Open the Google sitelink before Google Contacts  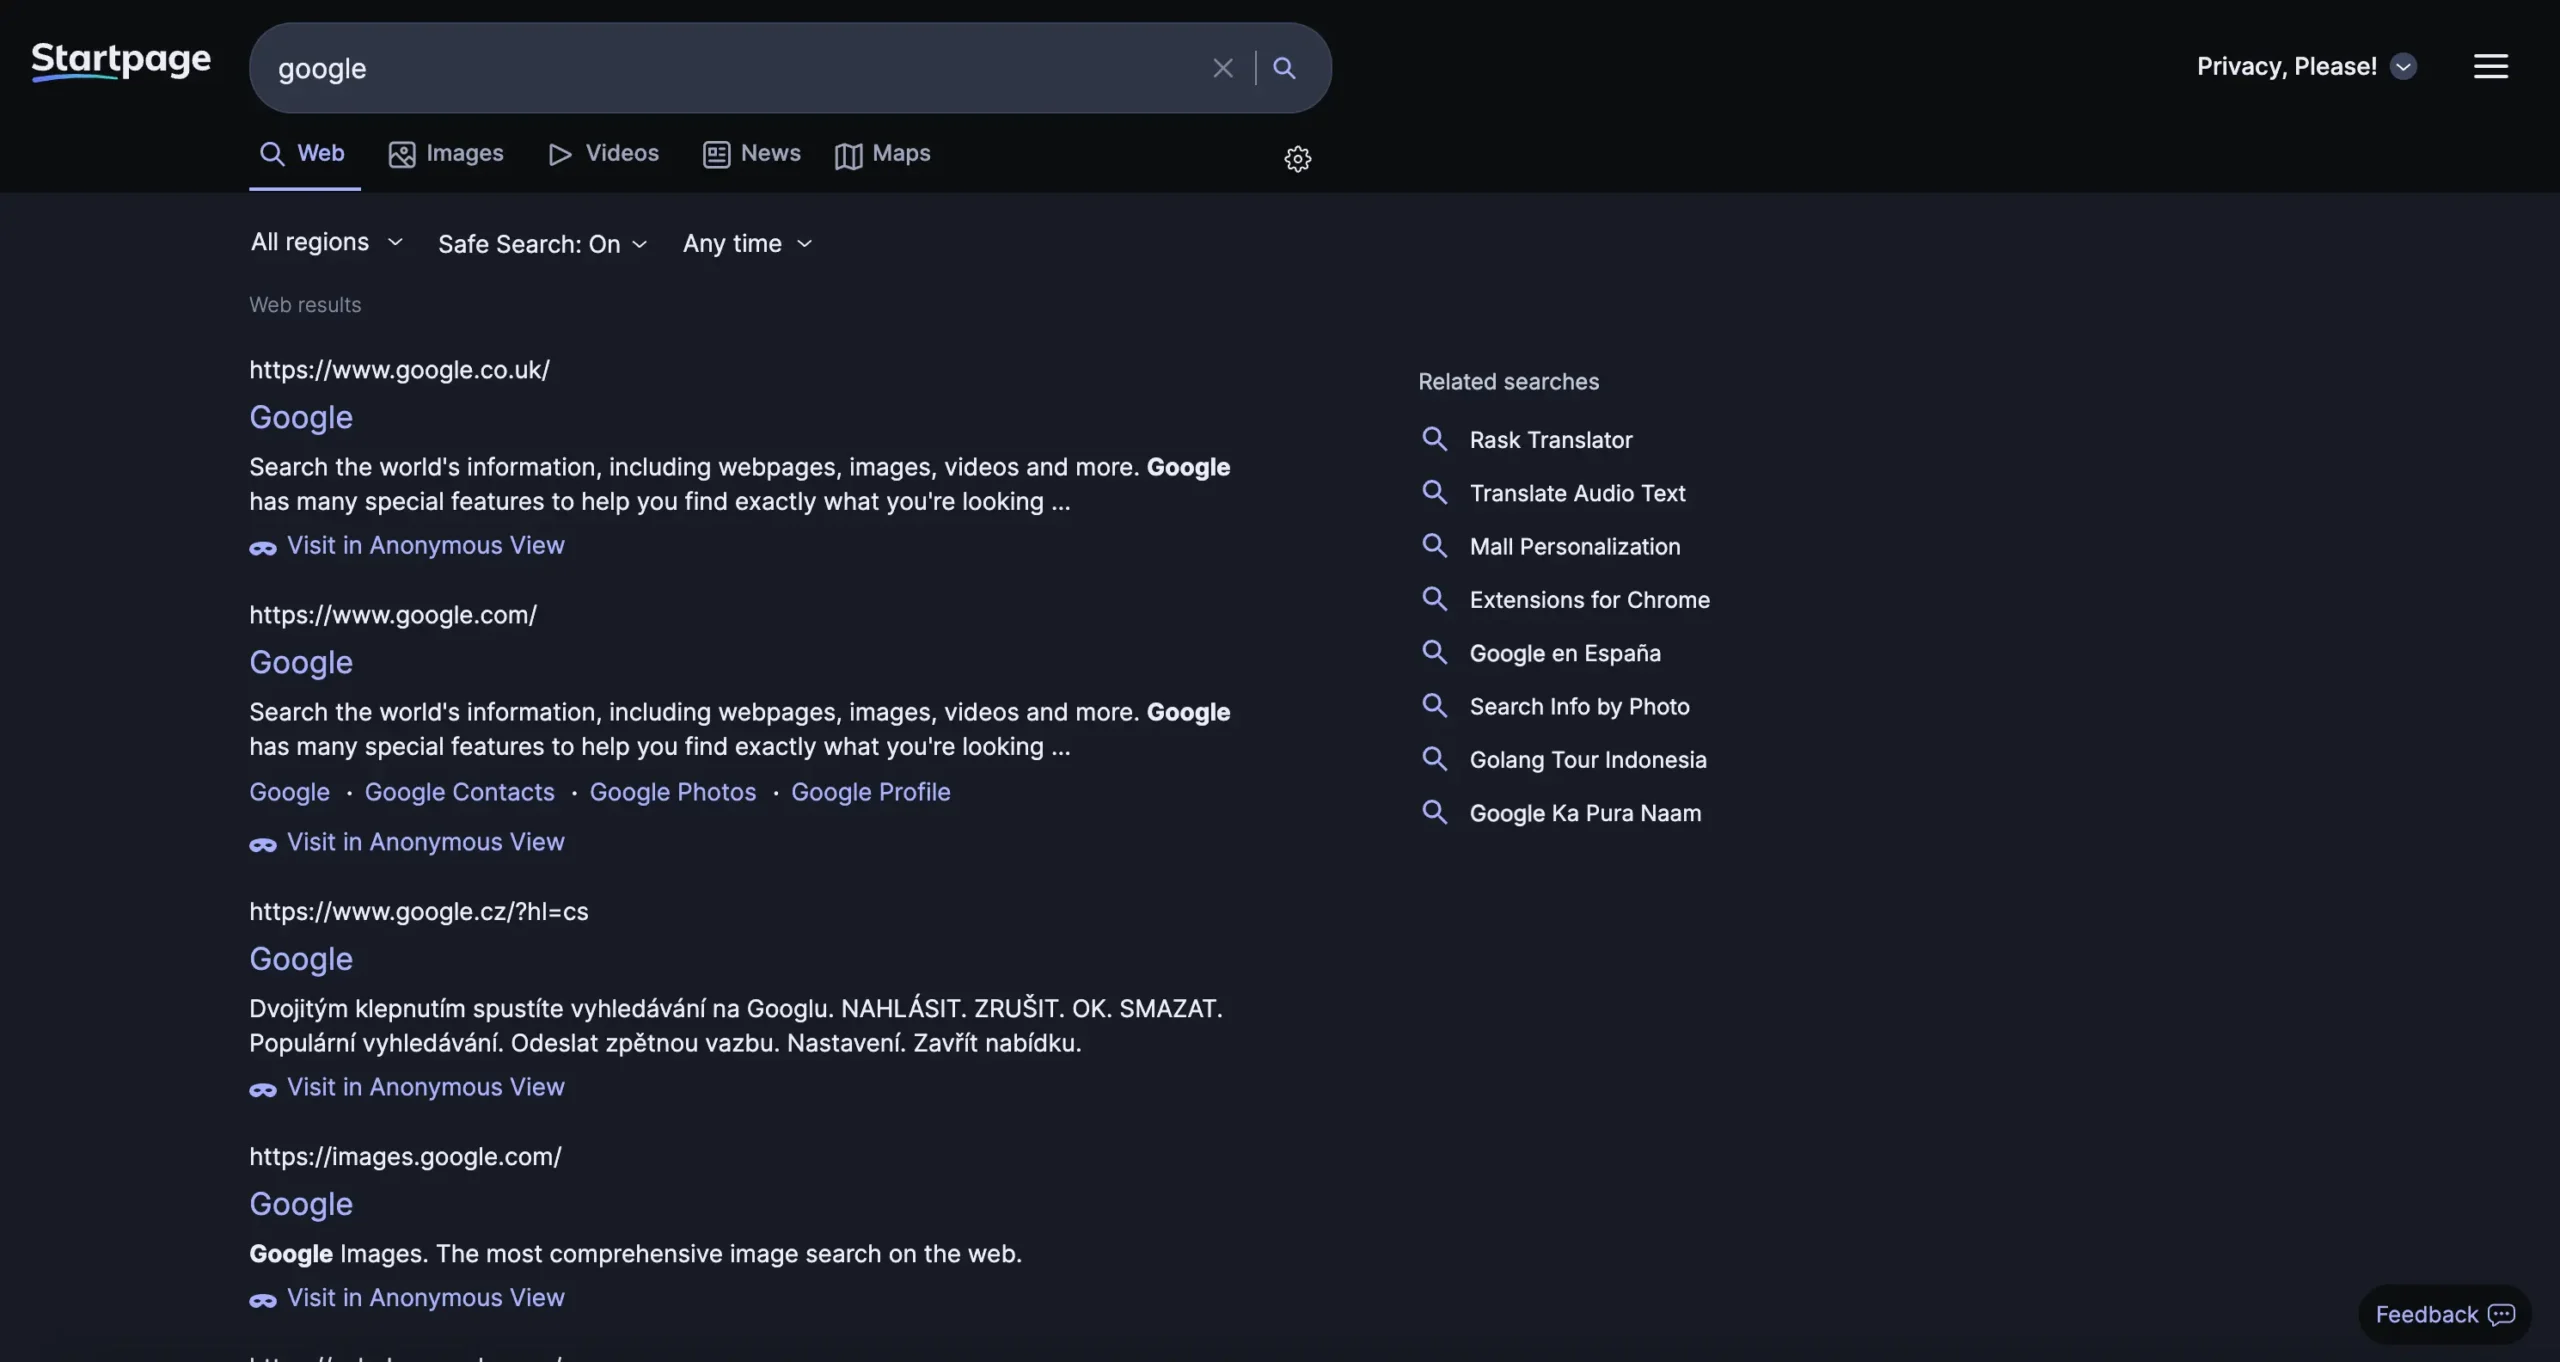click(289, 792)
